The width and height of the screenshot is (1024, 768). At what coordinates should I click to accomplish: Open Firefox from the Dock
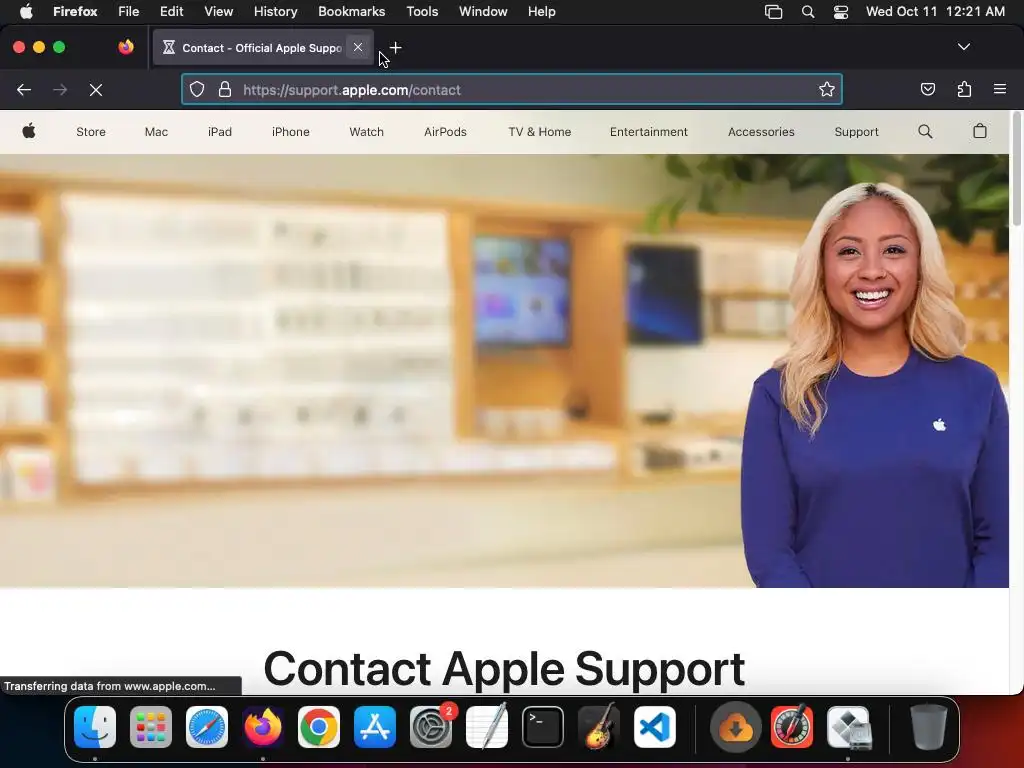tap(263, 727)
